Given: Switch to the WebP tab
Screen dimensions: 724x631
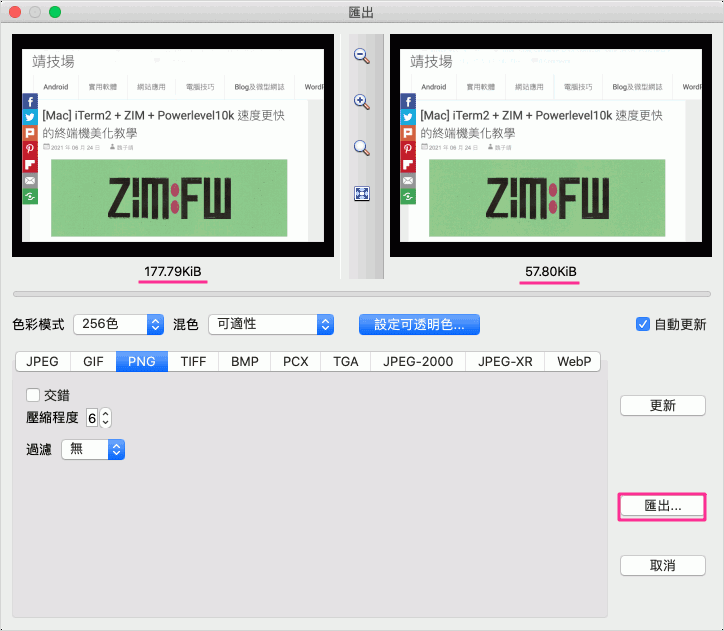Looking at the screenshot, I should tap(574, 361).
